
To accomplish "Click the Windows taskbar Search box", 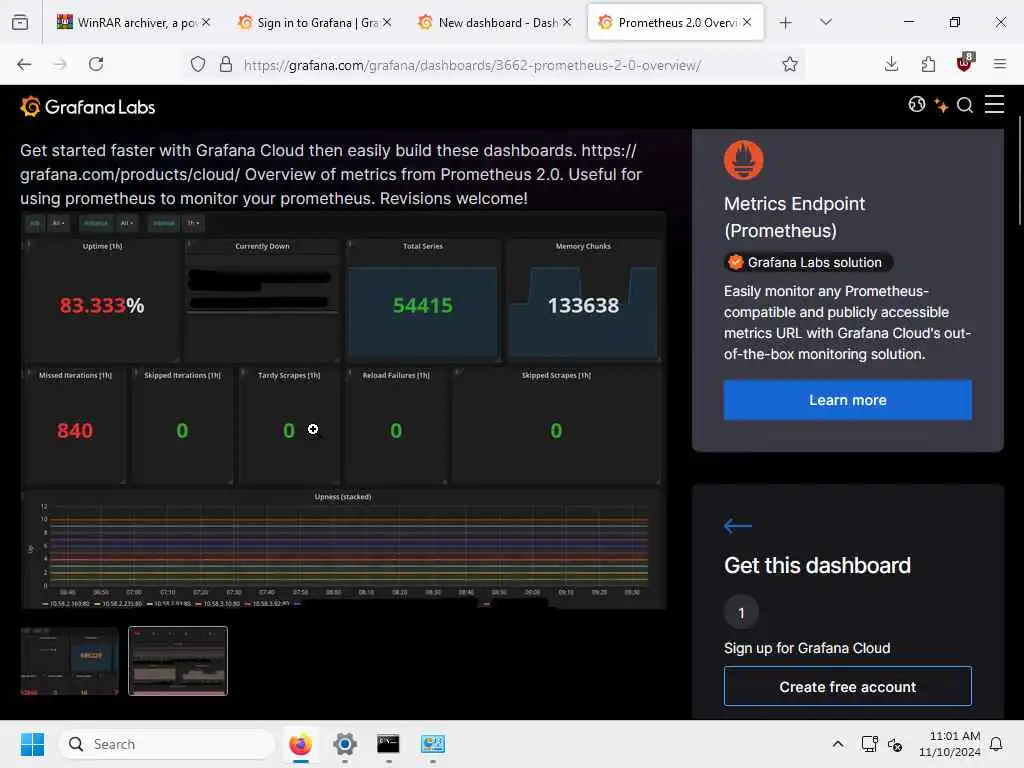I will pyautogui.click(x=167, y=744).
